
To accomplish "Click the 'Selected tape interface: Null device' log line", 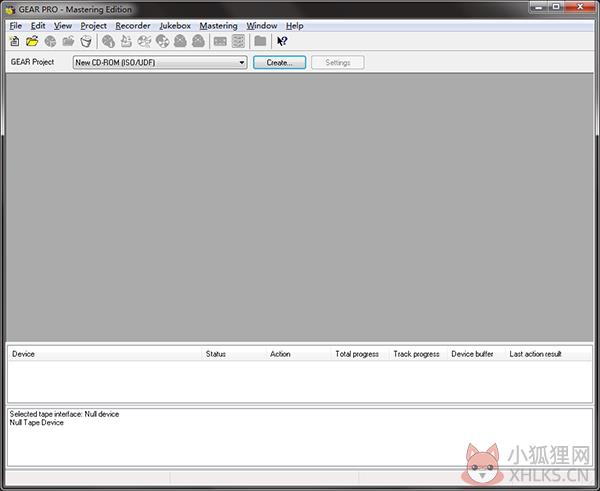I will tap(64, 414).
